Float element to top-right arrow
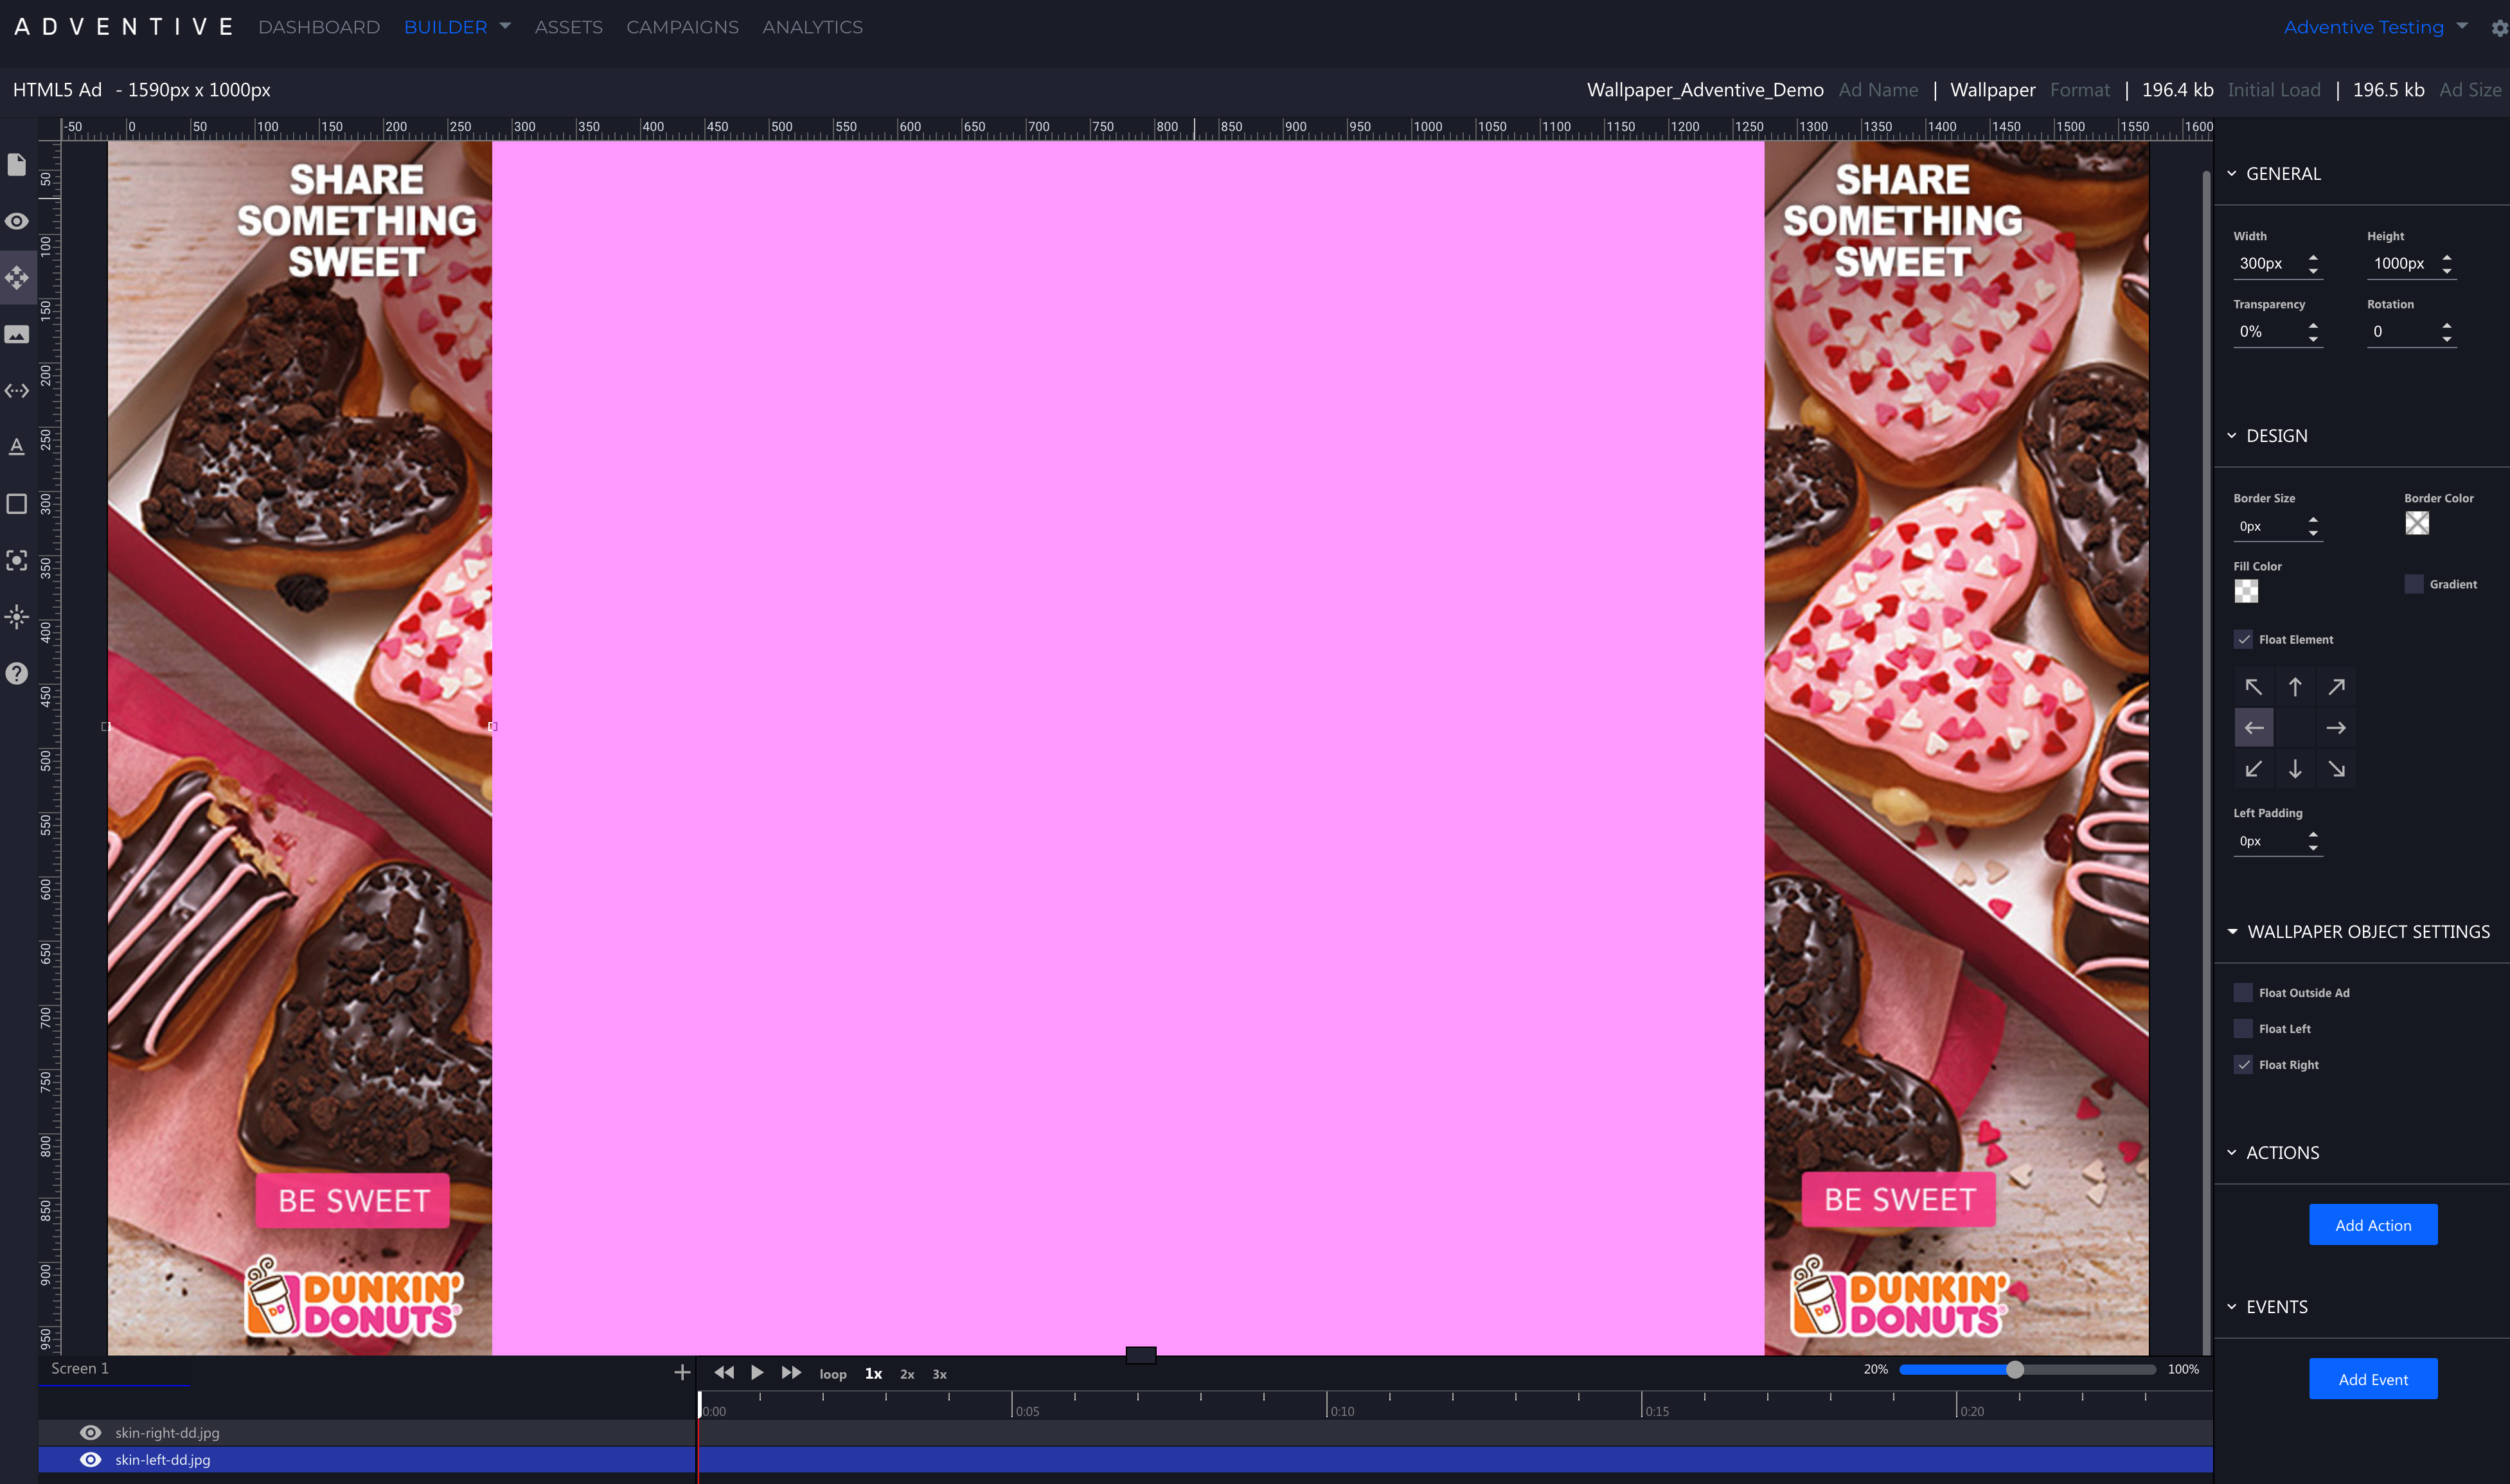This screenshot has height=1484, width=2510. 2336,687
